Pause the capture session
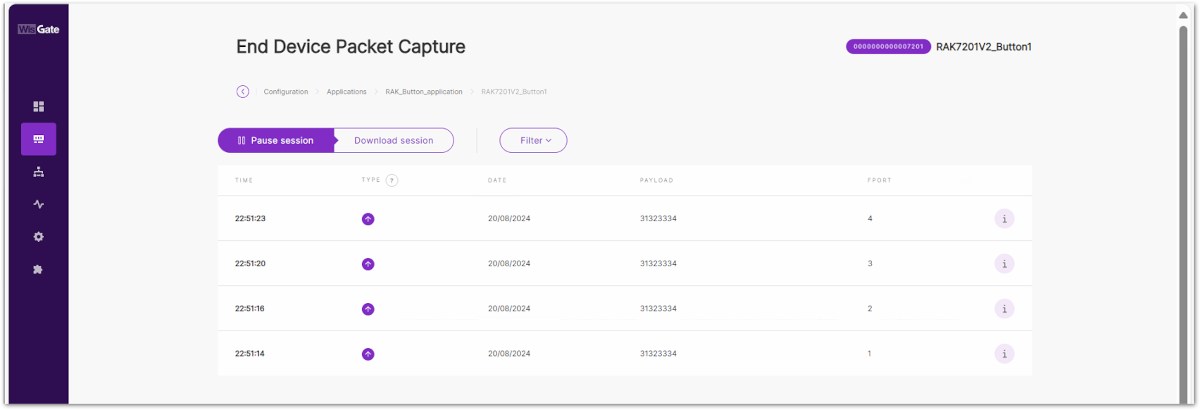 276,141
